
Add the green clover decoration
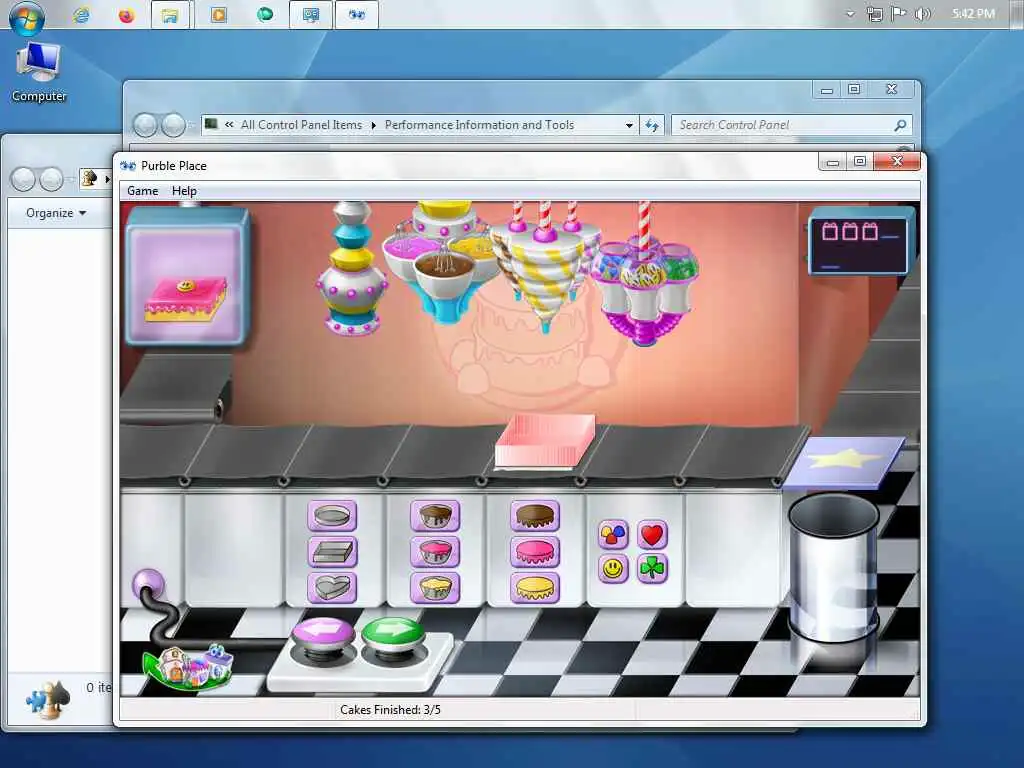pos(652,569)
